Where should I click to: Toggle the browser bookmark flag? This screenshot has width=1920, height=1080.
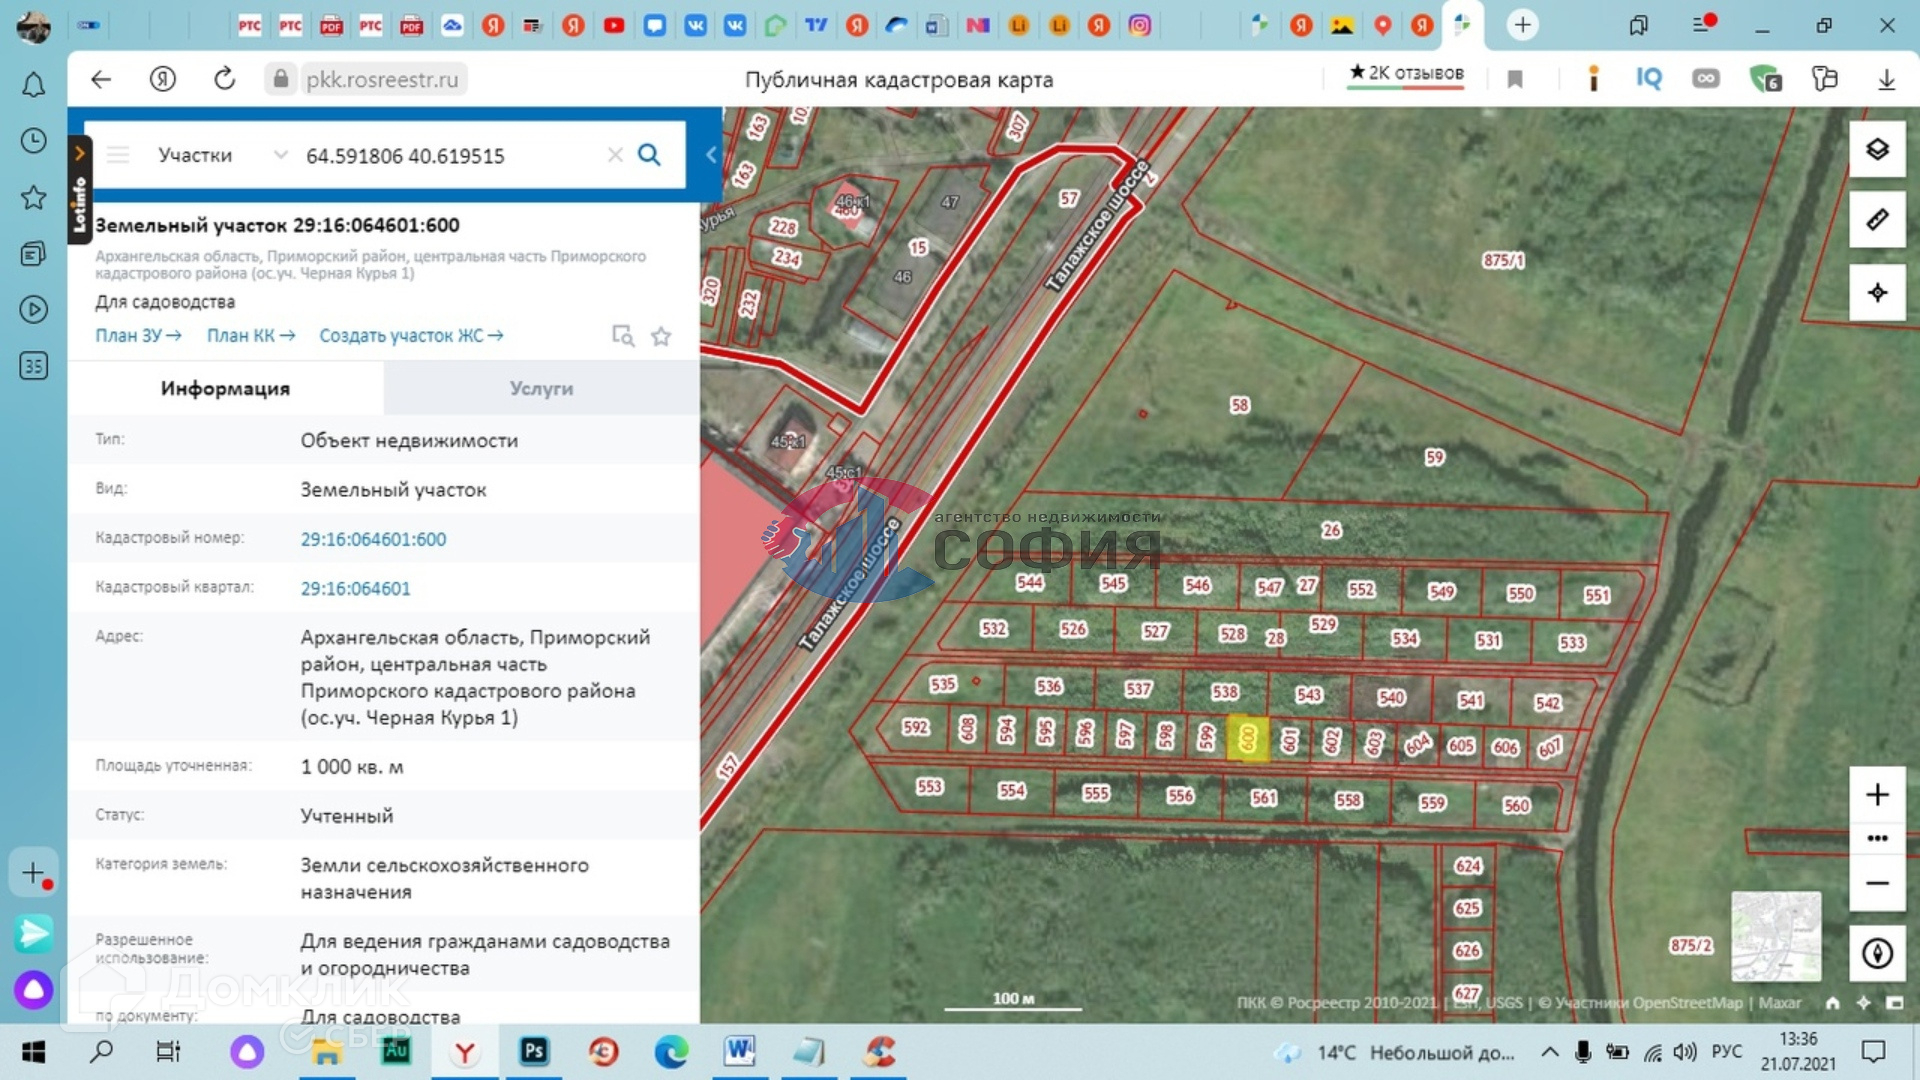[1515, 80]
